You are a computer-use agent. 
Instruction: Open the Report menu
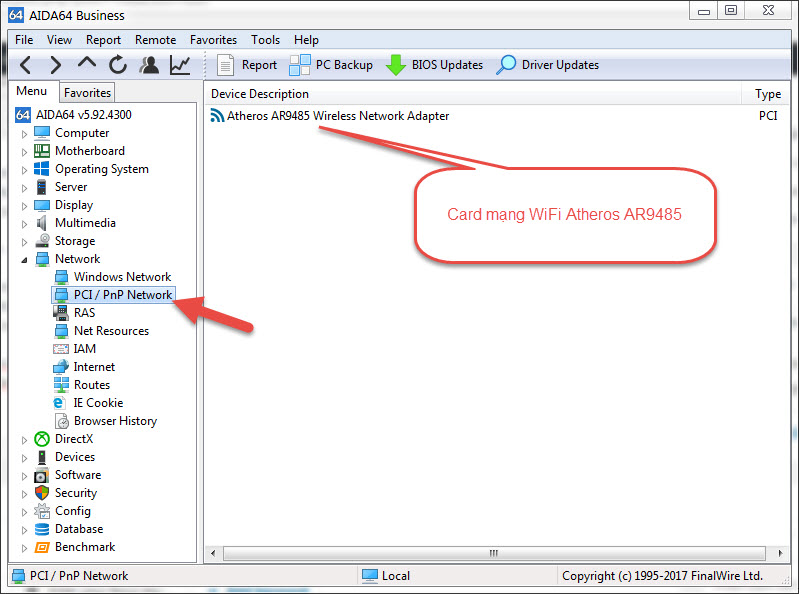103,40
